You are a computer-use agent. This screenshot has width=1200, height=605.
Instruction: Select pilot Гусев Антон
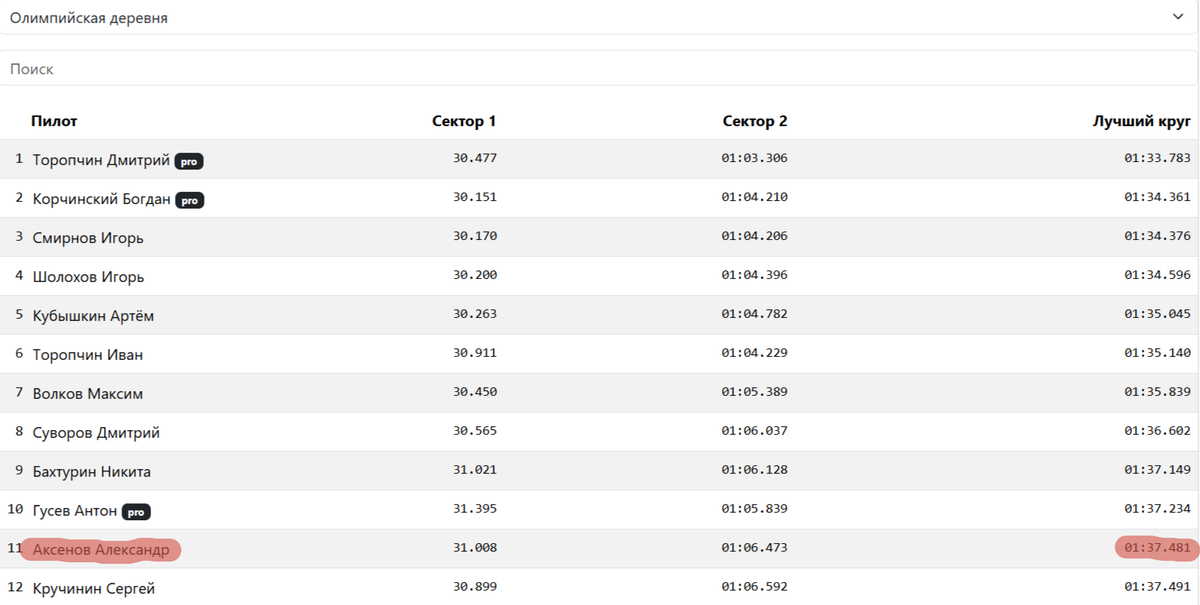[x=75, y=511]
